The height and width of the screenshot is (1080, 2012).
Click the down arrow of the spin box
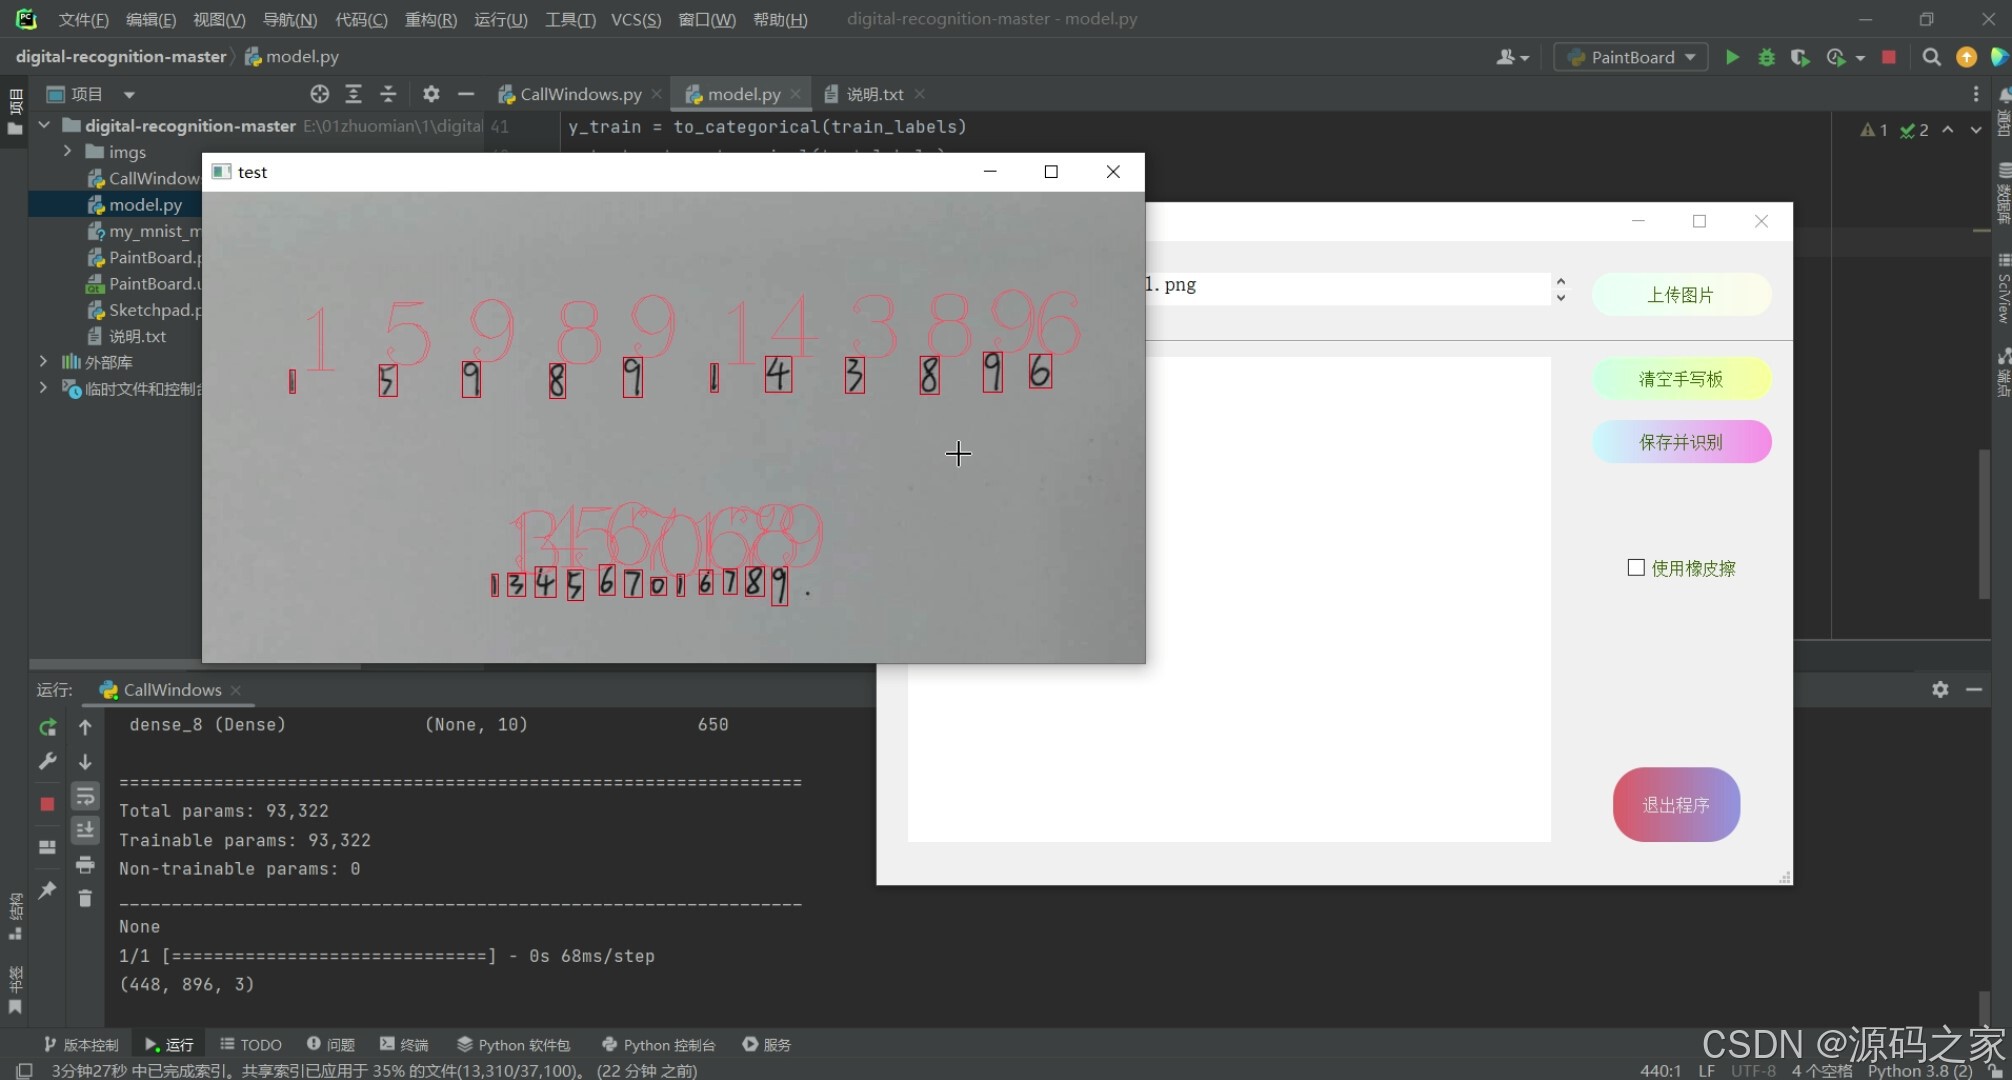coord(1560,298)
